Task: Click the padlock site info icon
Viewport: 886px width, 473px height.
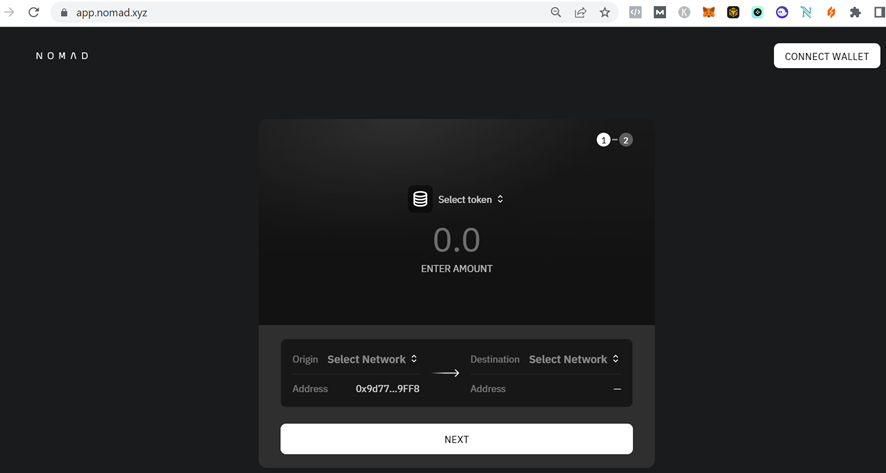Action: point(64,12)
